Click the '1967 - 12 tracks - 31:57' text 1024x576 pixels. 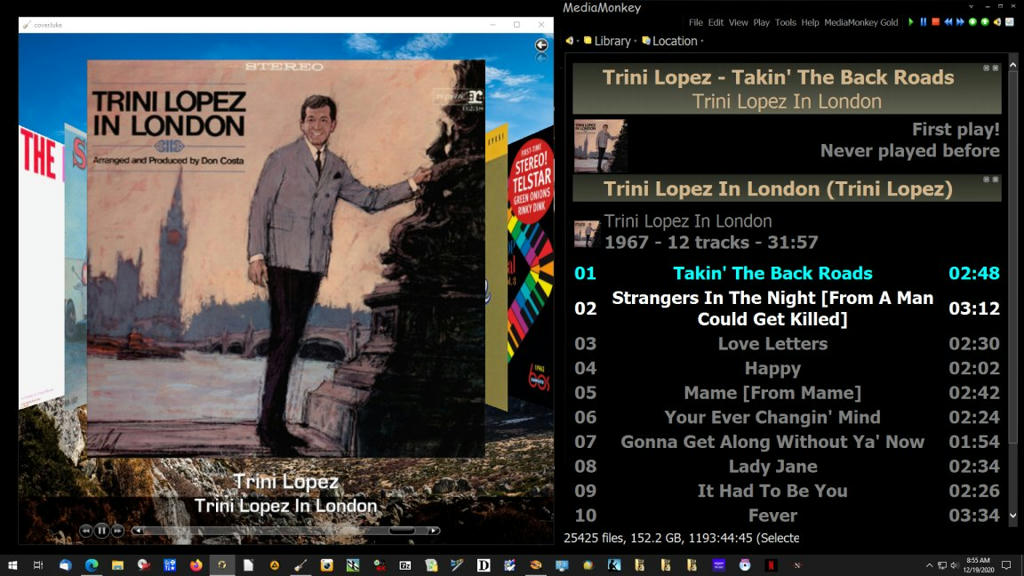711,242
